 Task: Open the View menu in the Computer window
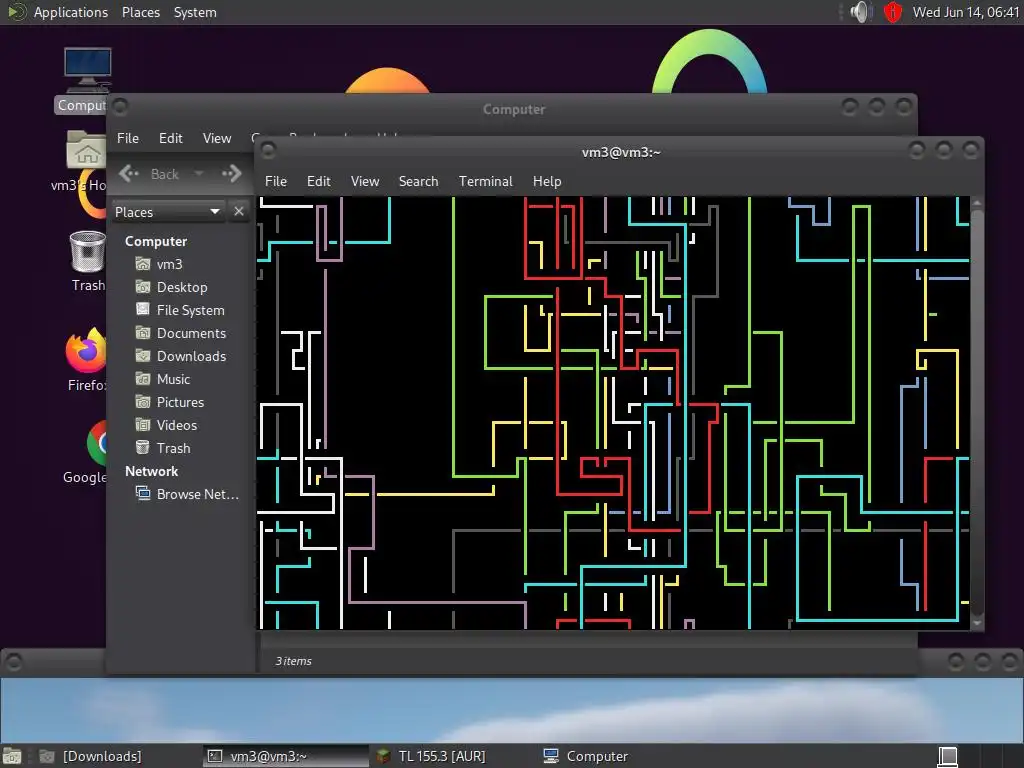(217, 138)
